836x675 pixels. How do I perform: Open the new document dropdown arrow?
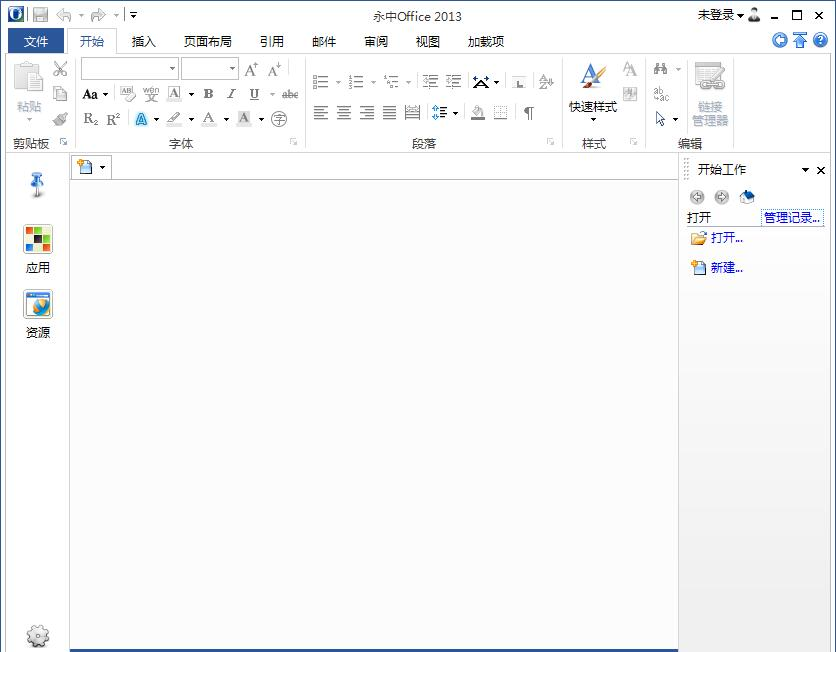click(102, 167)
